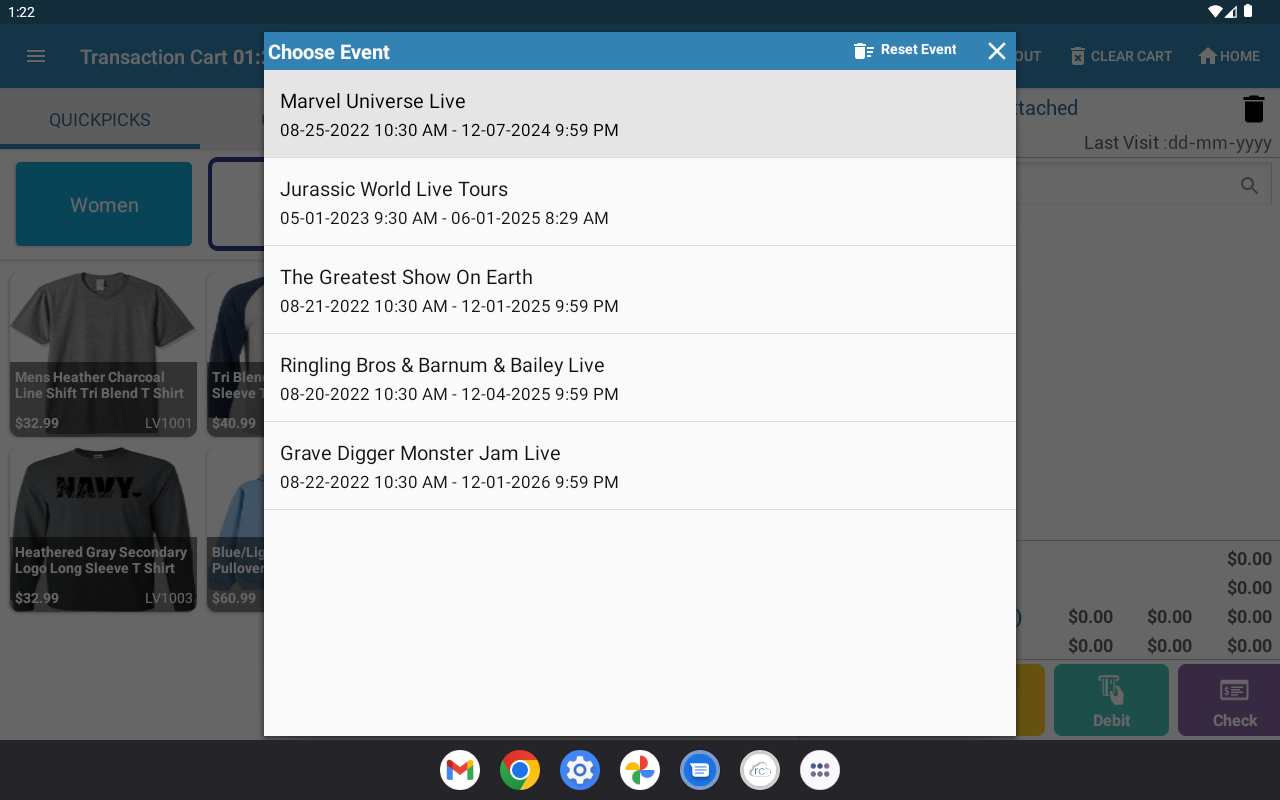The height and width of the screenshot is (800, 1280).
Task: Select Jurassic World Live Tours event
Action: [x=640, y=202]
